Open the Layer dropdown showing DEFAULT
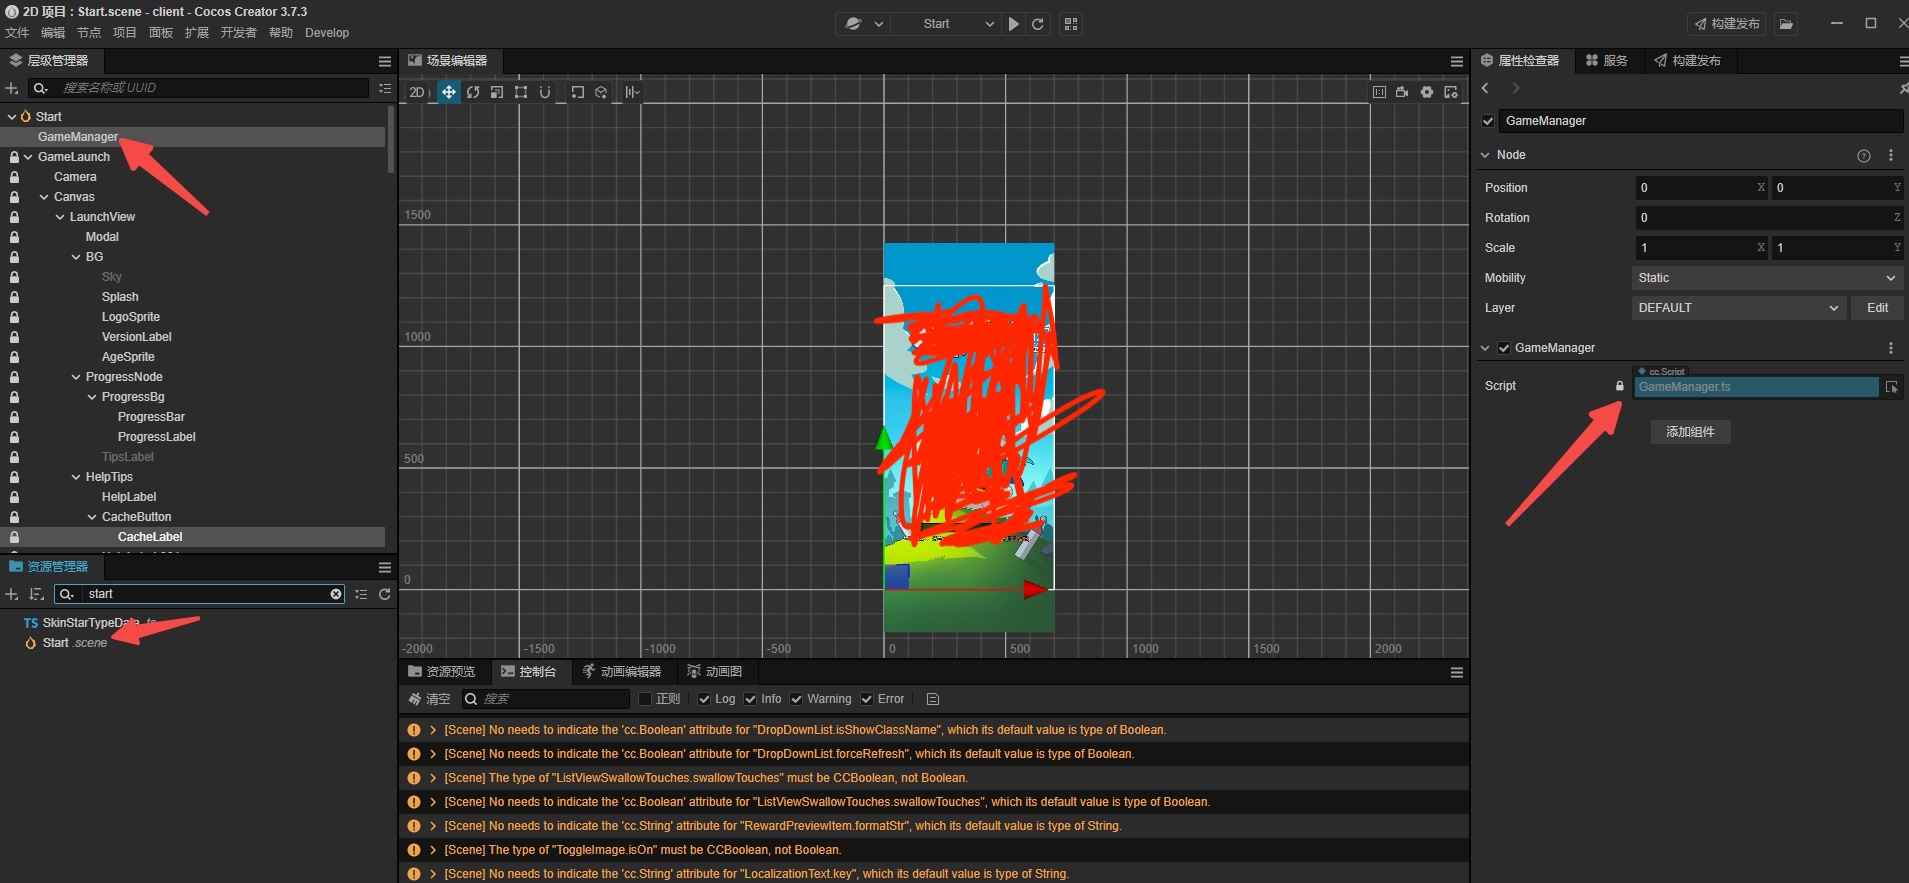1909x883 pixels. (x=1738, y=308)
